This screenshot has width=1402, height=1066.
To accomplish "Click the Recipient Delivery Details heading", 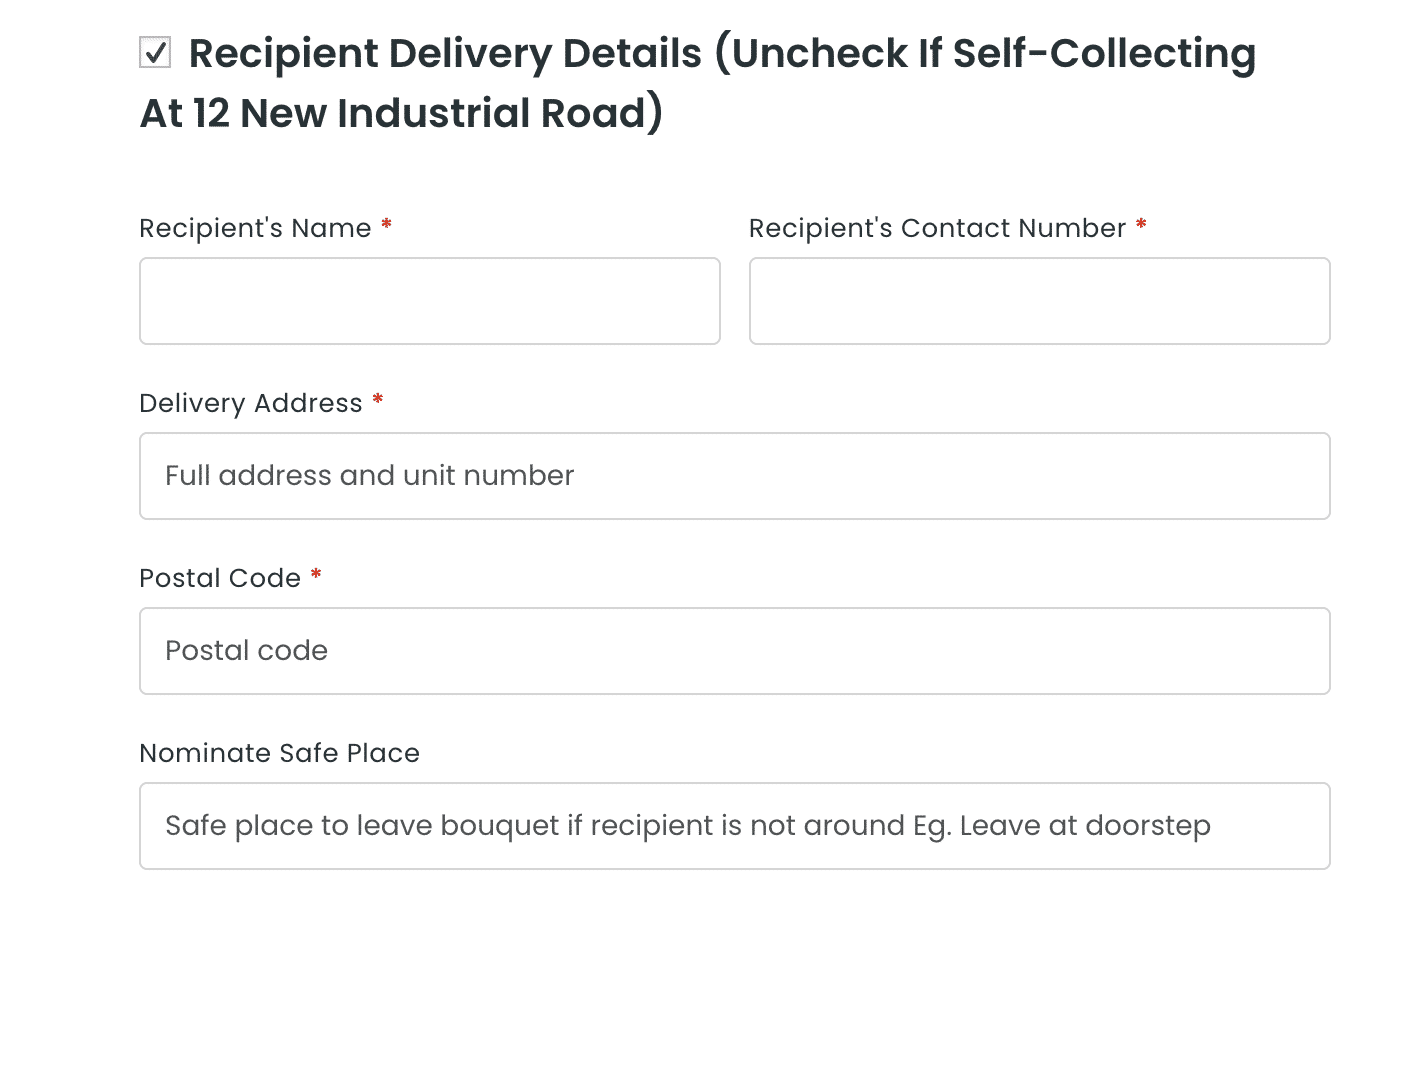I will point(697,82).
